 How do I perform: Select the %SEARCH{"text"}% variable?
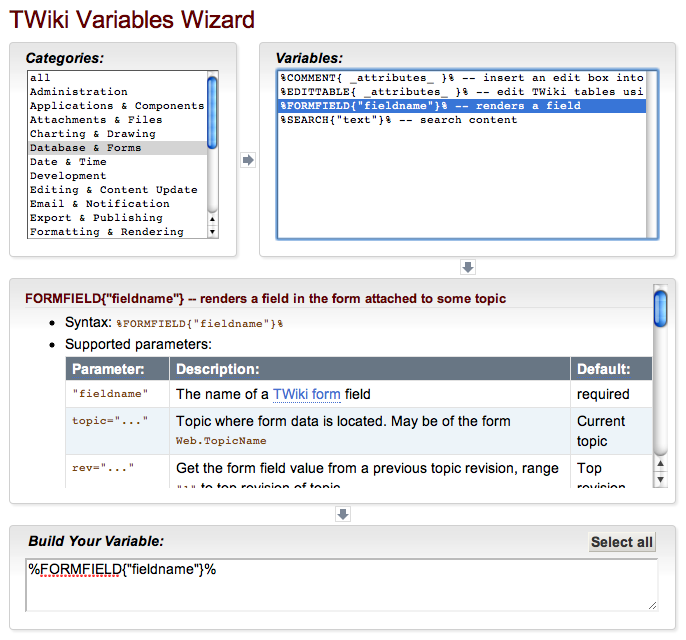pos(462,120)
